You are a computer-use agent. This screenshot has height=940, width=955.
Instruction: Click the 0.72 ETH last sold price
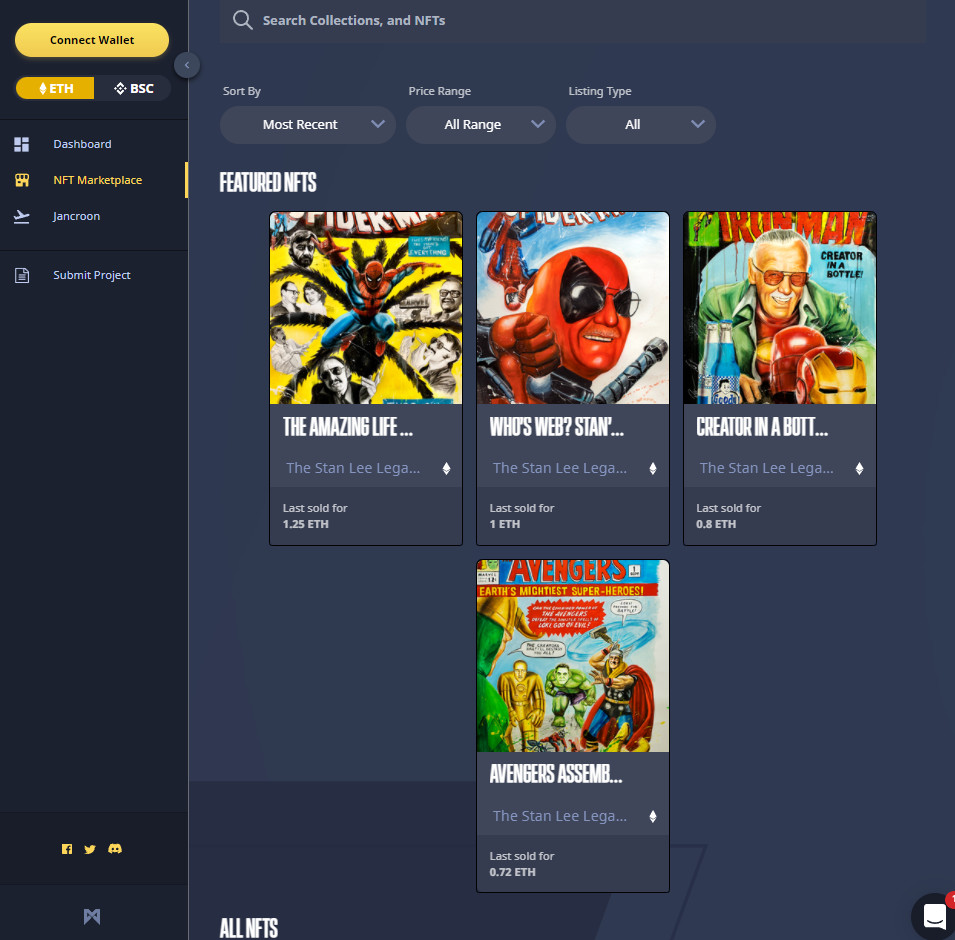513,872
